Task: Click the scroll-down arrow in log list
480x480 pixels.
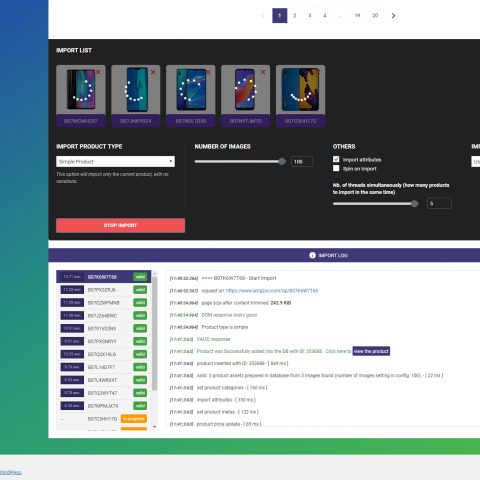Action: (154, 427)
